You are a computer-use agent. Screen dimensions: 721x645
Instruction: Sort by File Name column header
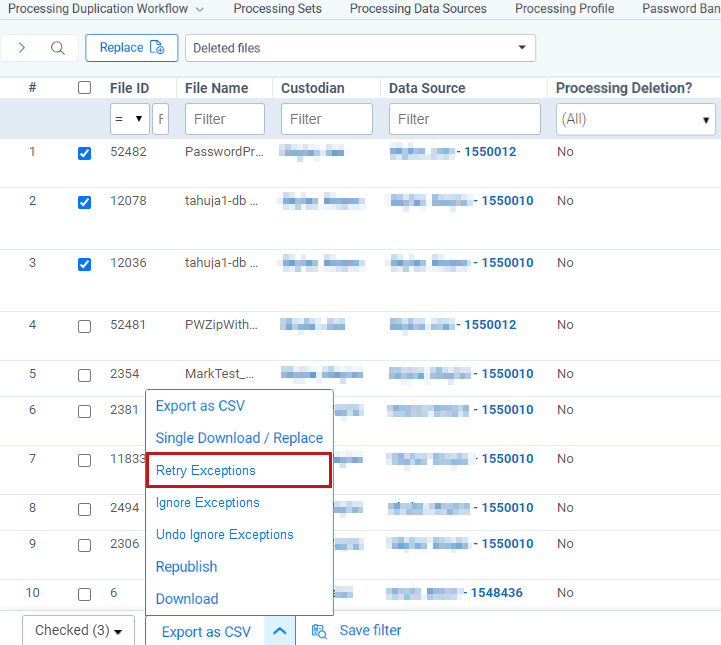[217, 88]
